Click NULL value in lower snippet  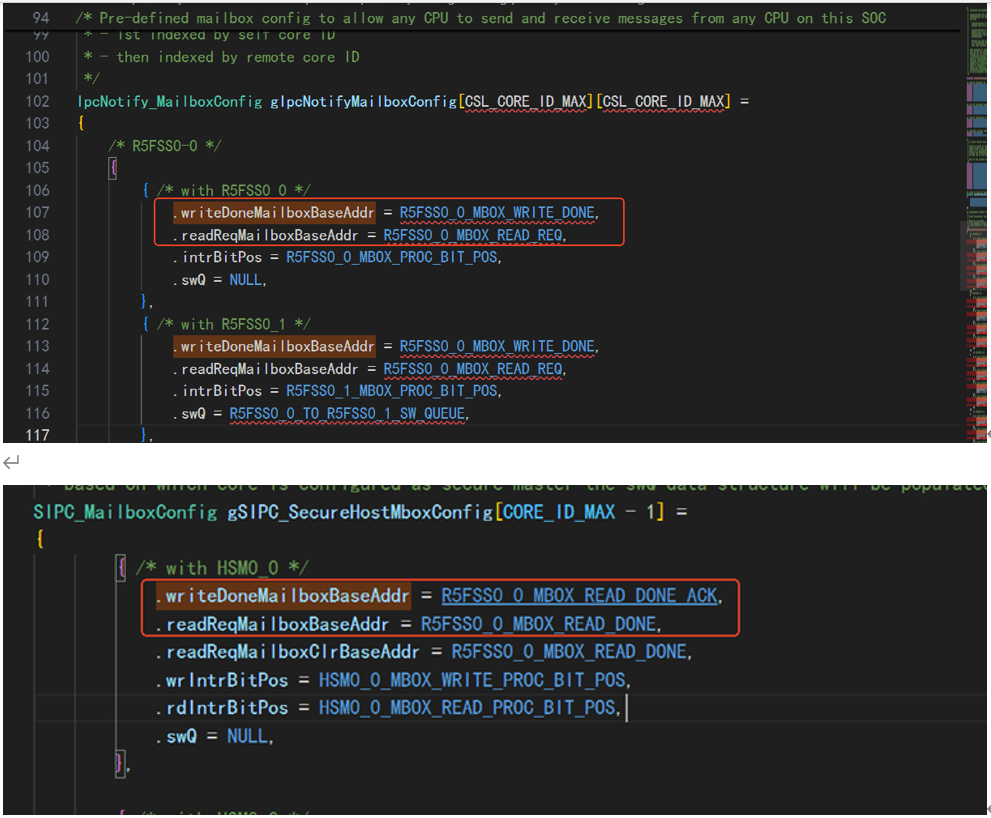(247, 736)
